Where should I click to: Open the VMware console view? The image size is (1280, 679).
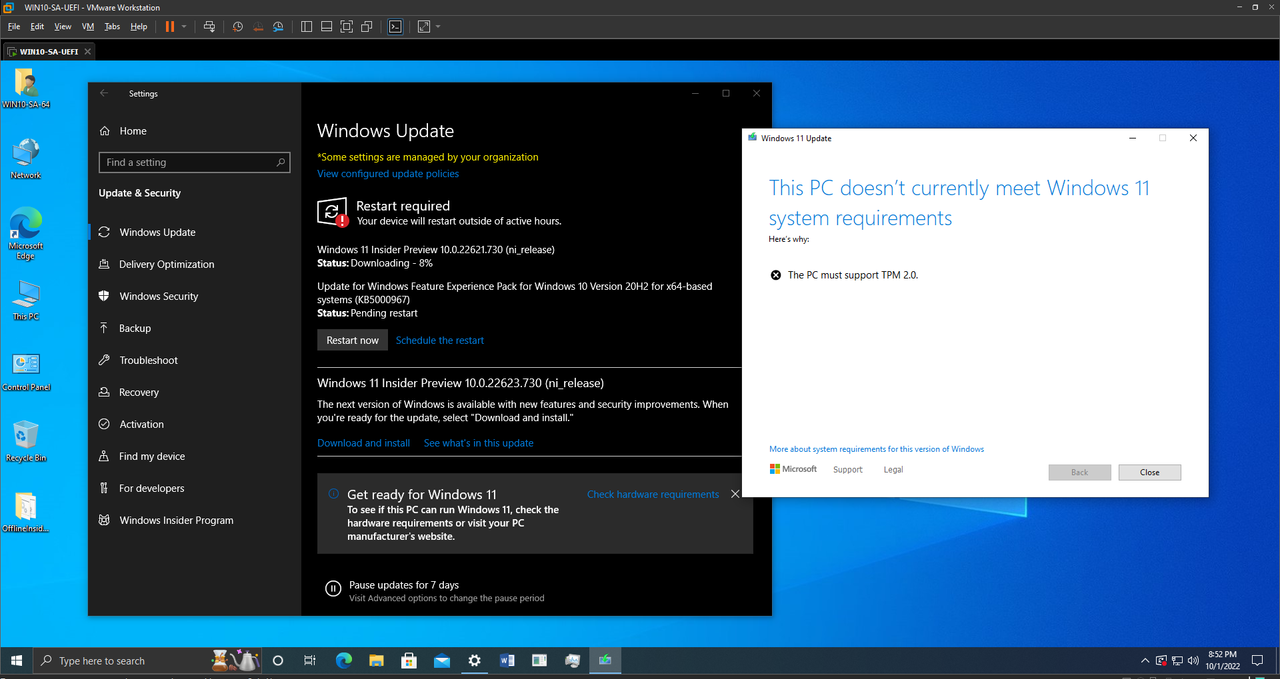(395, 27)
